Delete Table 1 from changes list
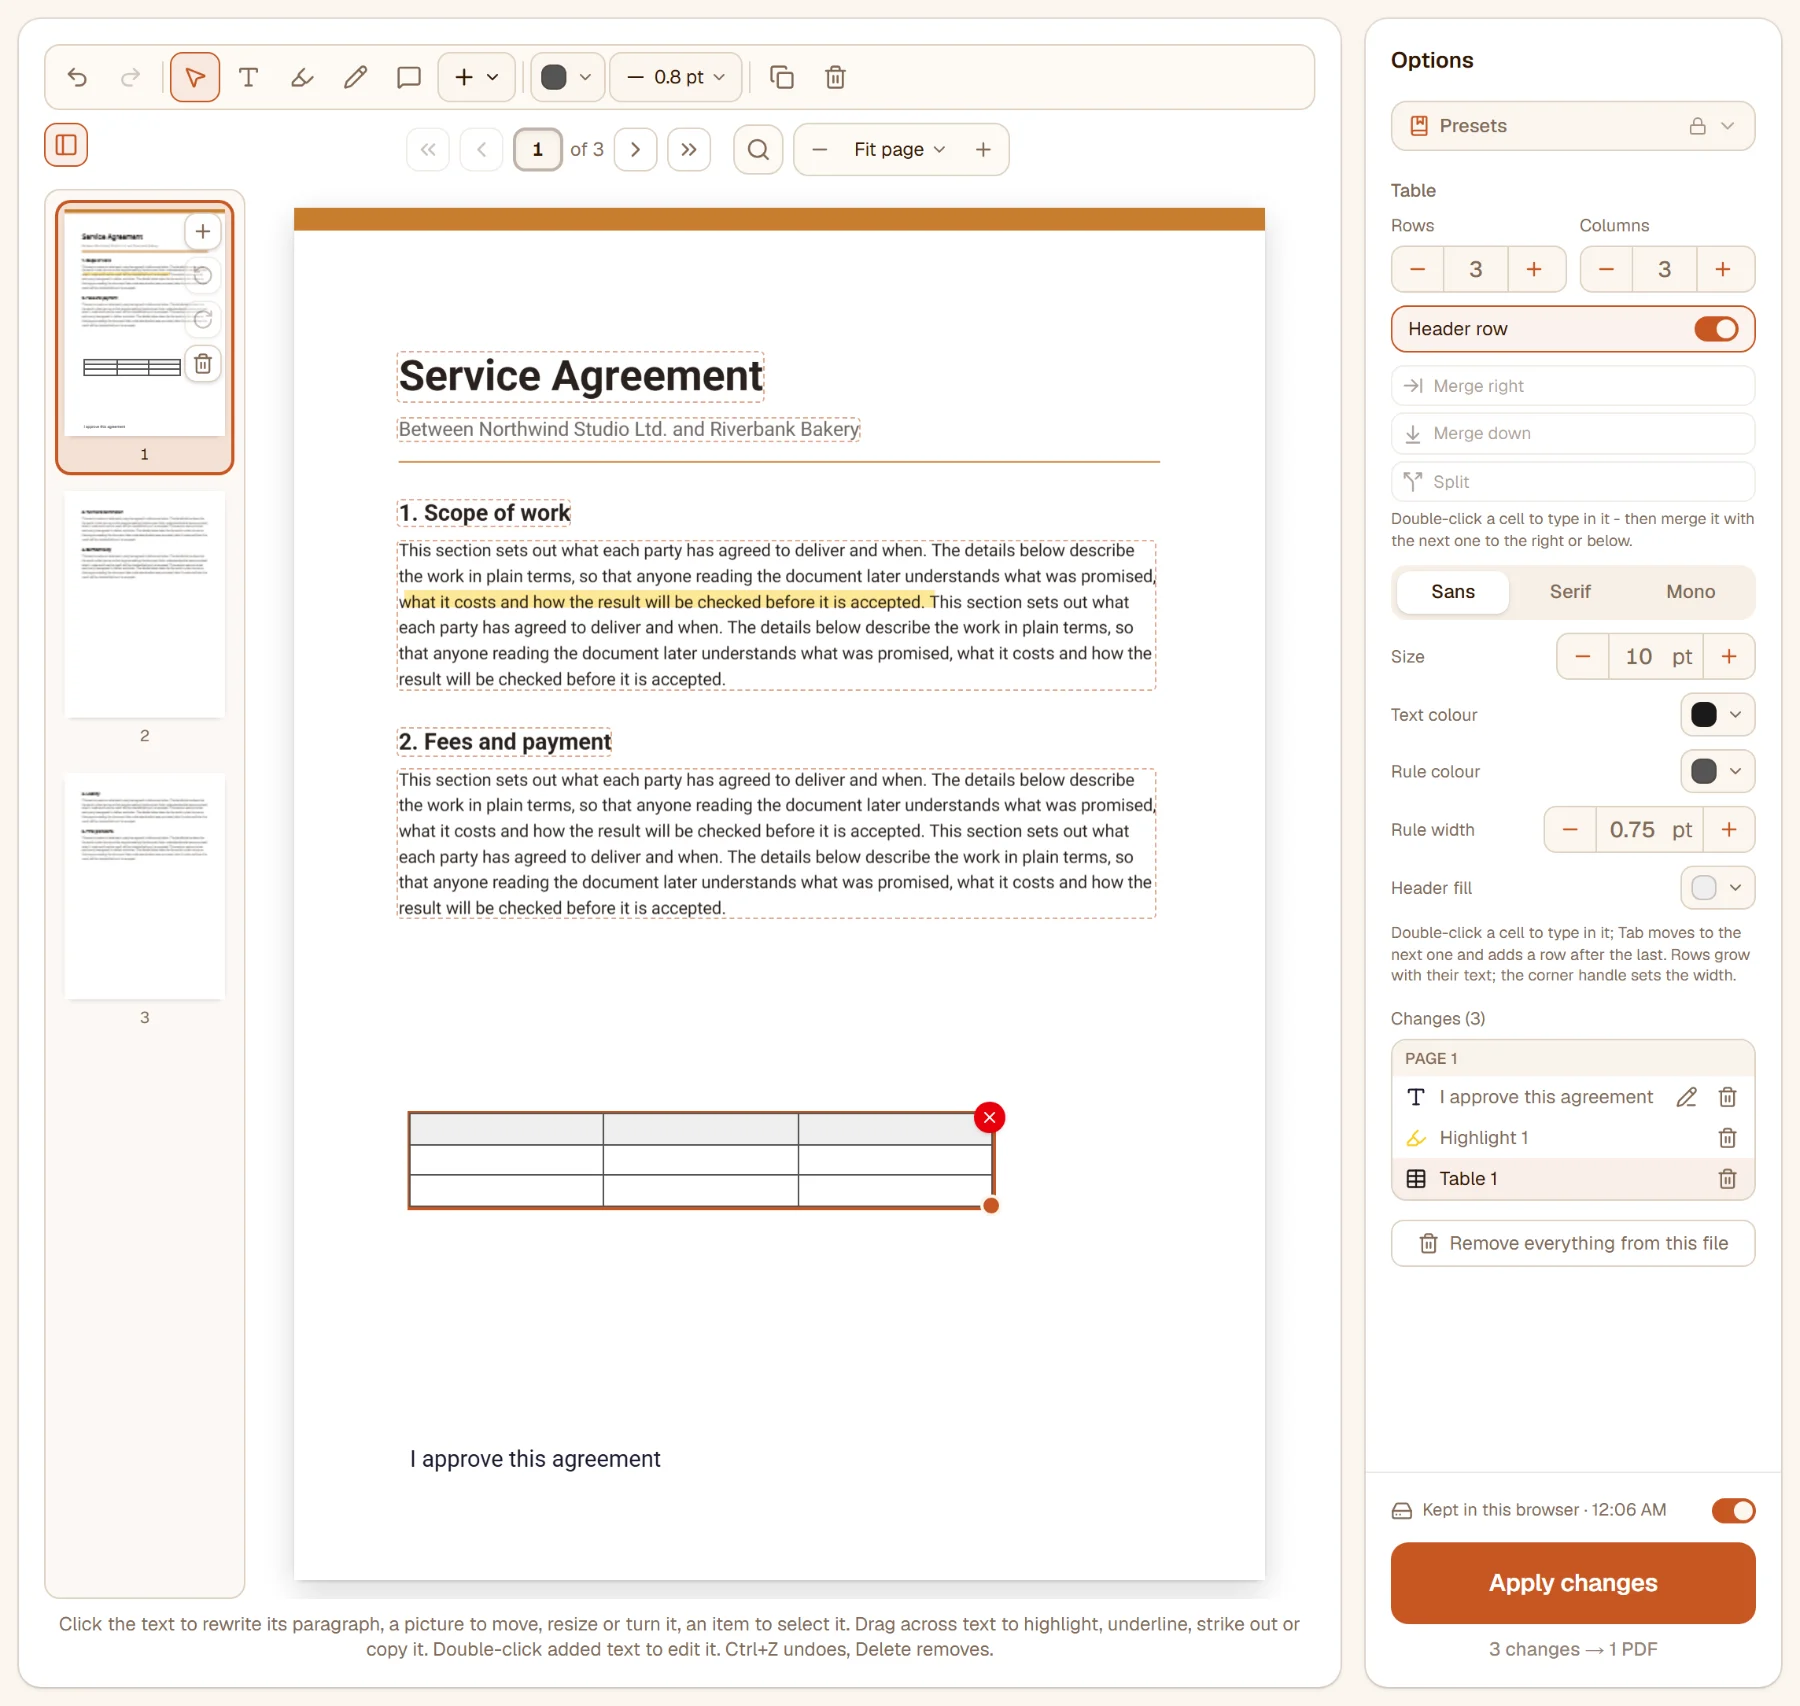This screenshot has width=1800, height=1706. tap(1727, 1179)
